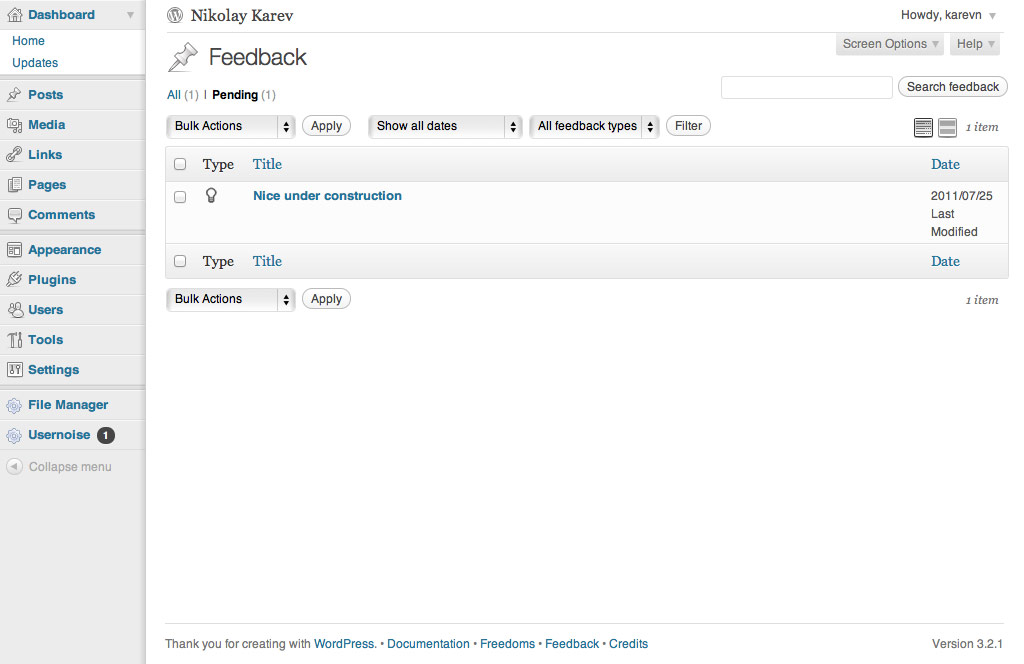The height and width of the screenshot is (664, 1024).
Task: Tick the footer select-all checkbox
Action: coord(180,261)
